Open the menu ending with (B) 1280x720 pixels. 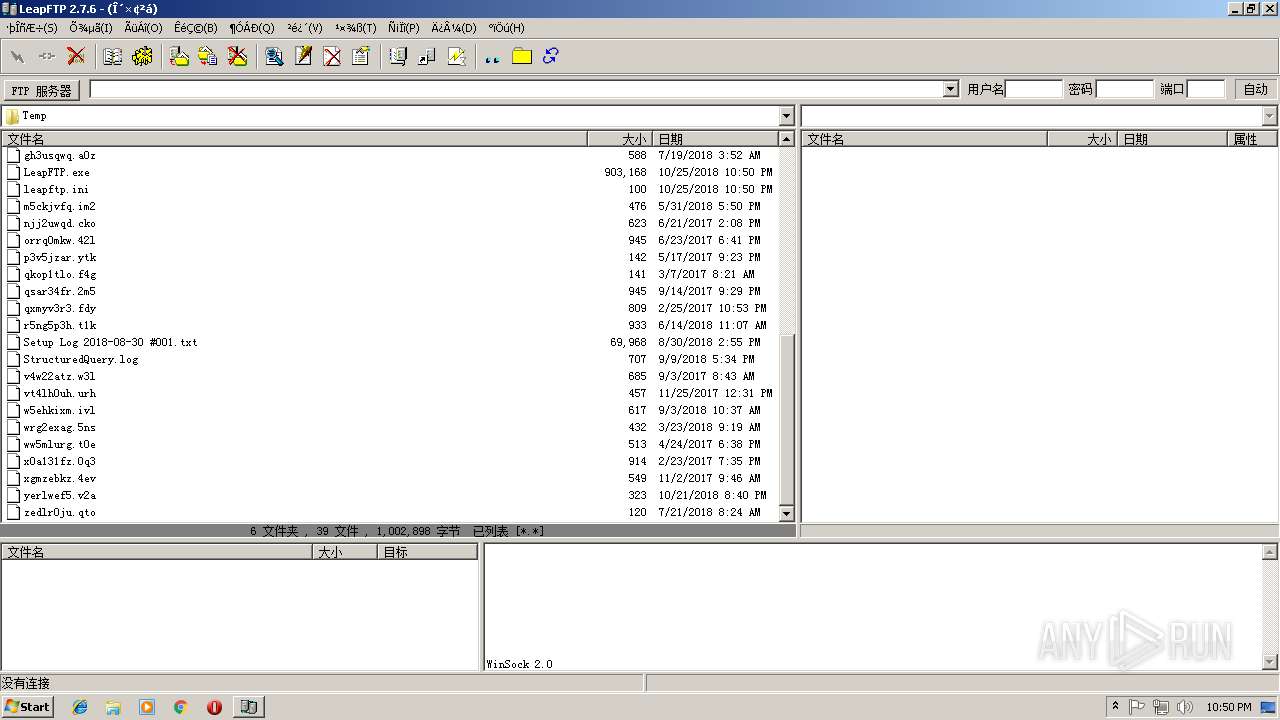(196, 28)
